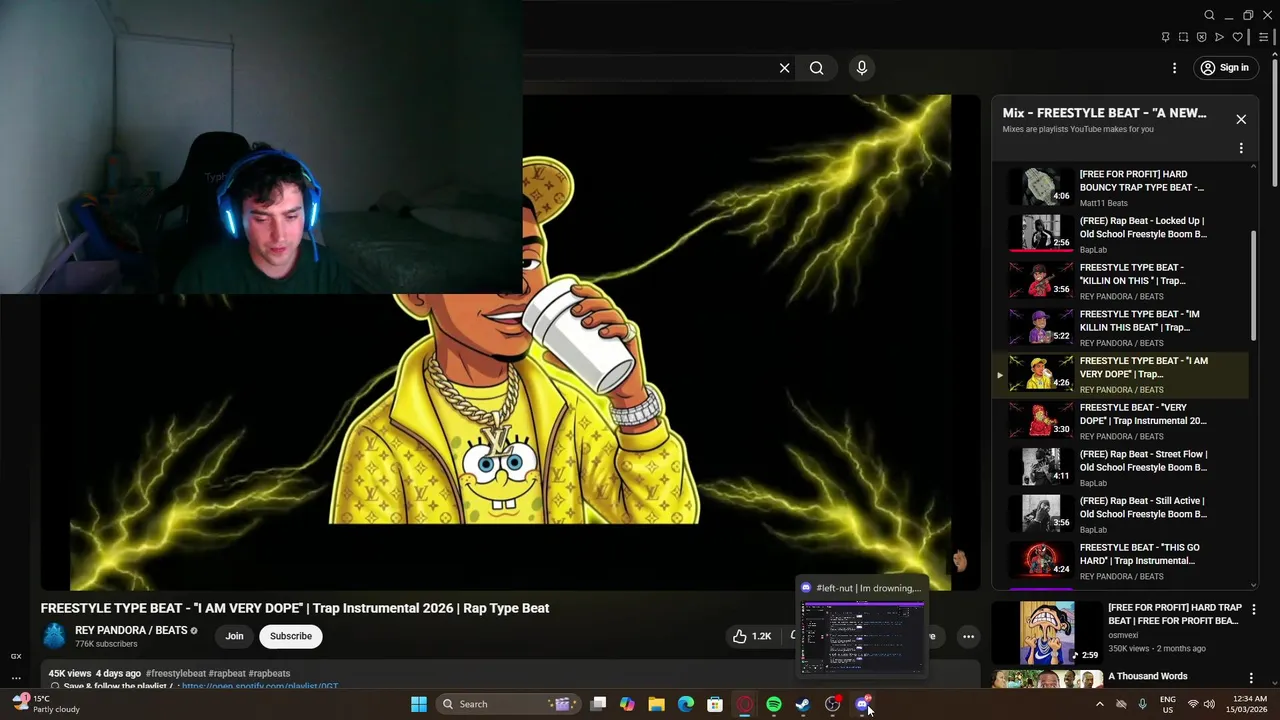Open YouTube settings three-dot menu beside Sign in

[x=1174, y=68]
